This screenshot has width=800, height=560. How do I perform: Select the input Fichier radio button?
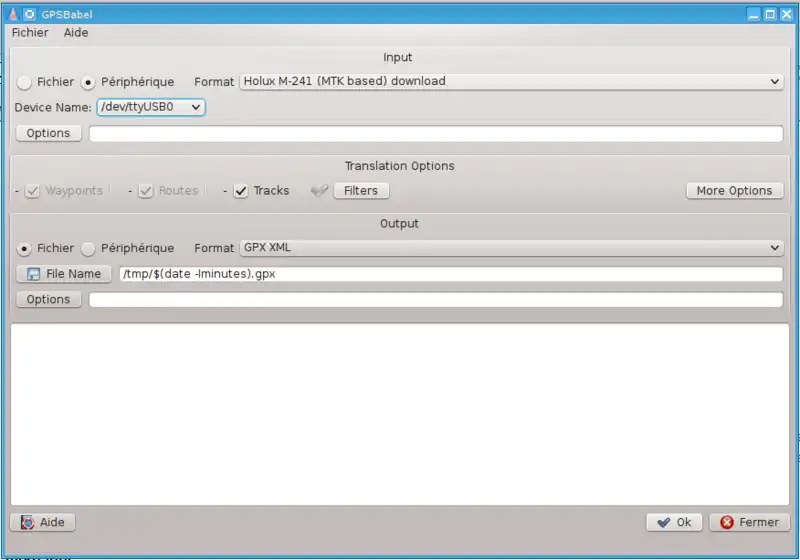tap(24, 82)
